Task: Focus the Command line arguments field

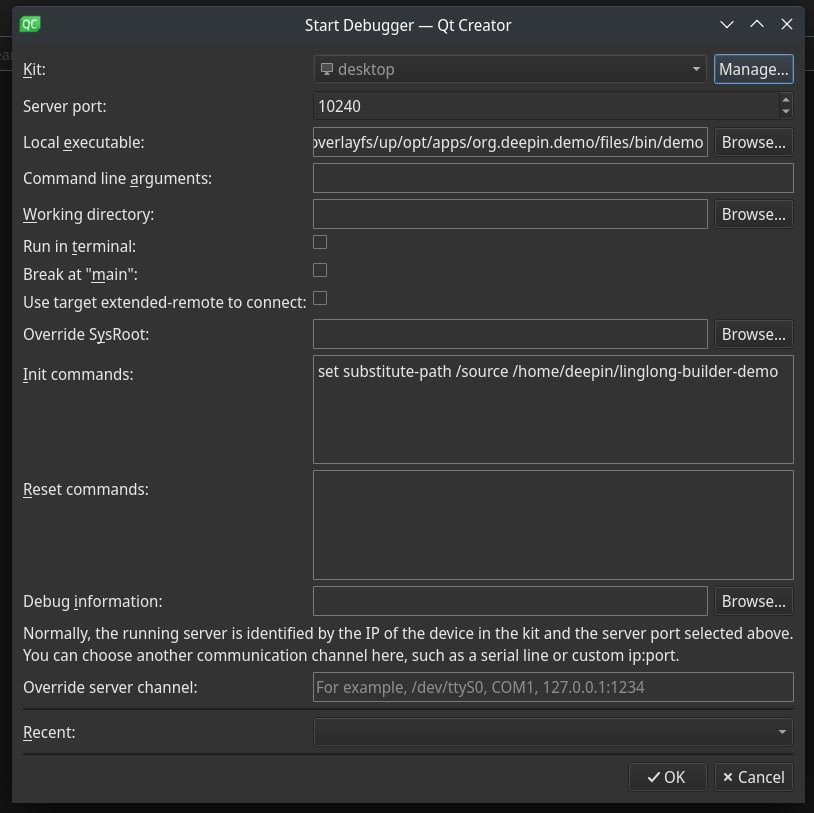Action: 553,178
